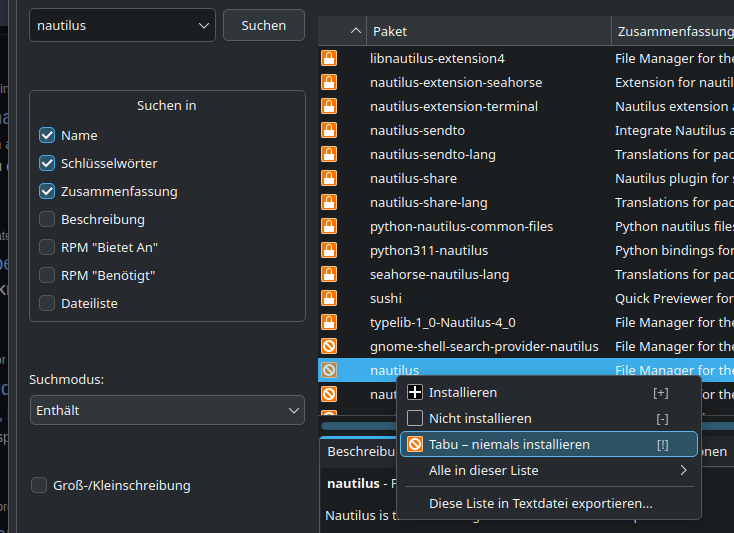Viewport: 734px width, 533px height.
Task: Select the nautilus-share package name
Action: [413, 178]
